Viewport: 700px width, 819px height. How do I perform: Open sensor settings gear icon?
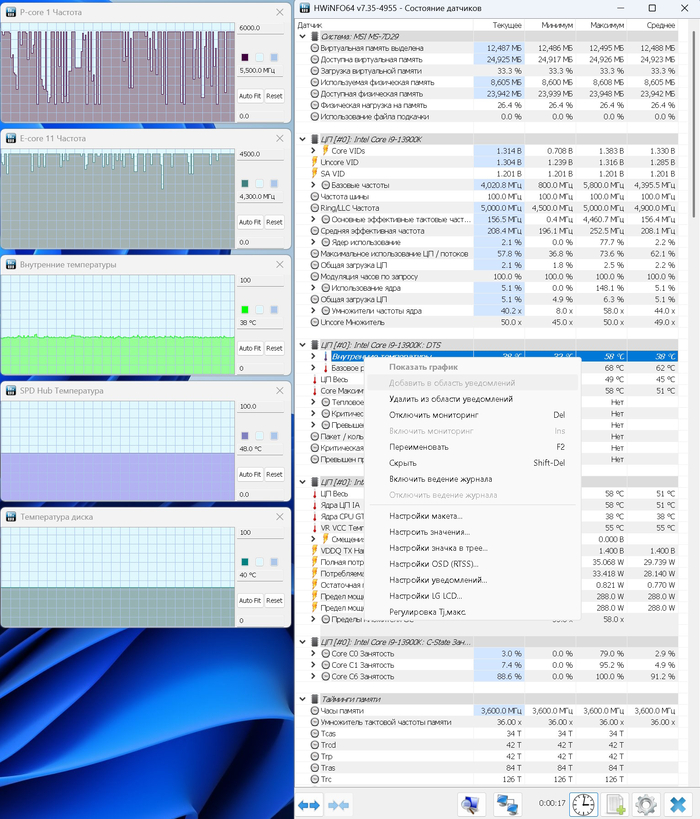[646, 804]
